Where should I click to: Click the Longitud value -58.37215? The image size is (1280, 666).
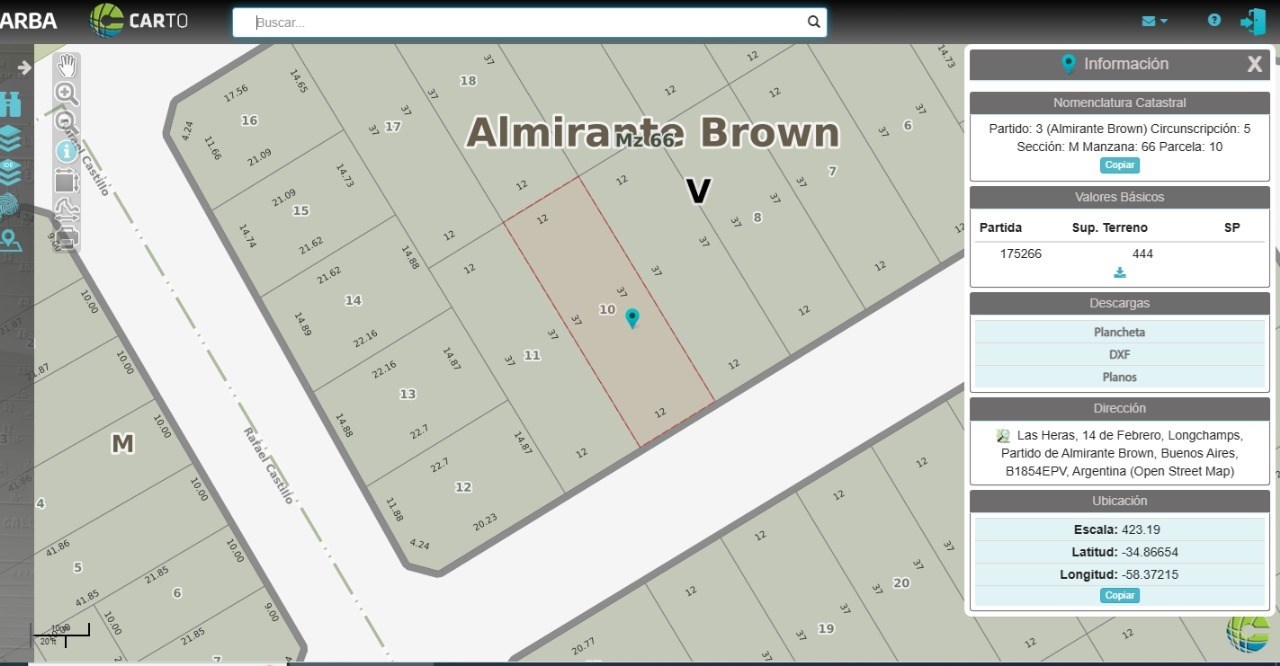1150,575
